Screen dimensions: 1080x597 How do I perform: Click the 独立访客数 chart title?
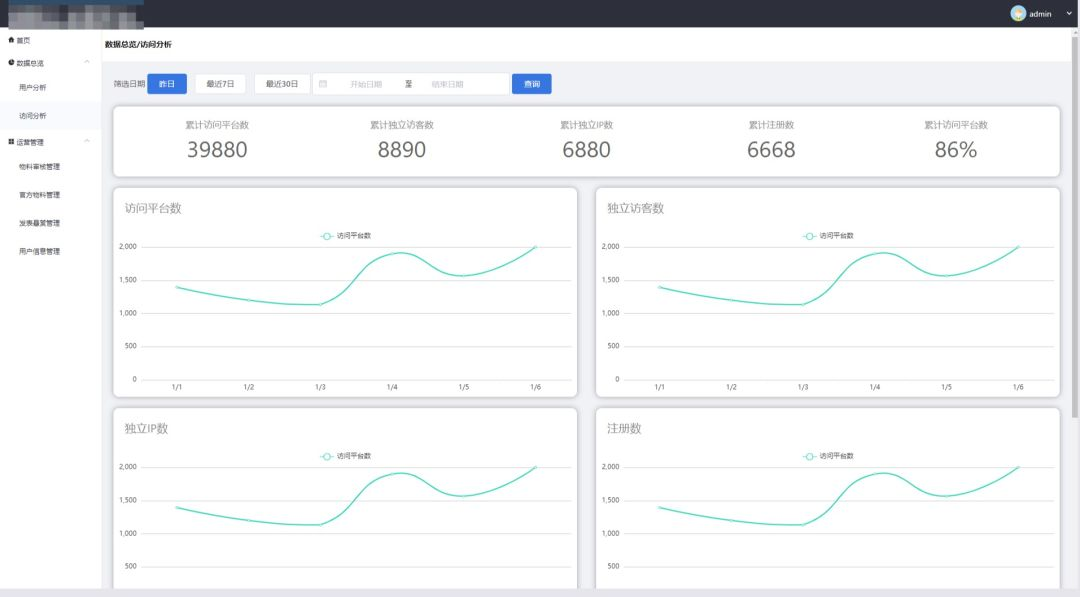click(x=635, y=208)
